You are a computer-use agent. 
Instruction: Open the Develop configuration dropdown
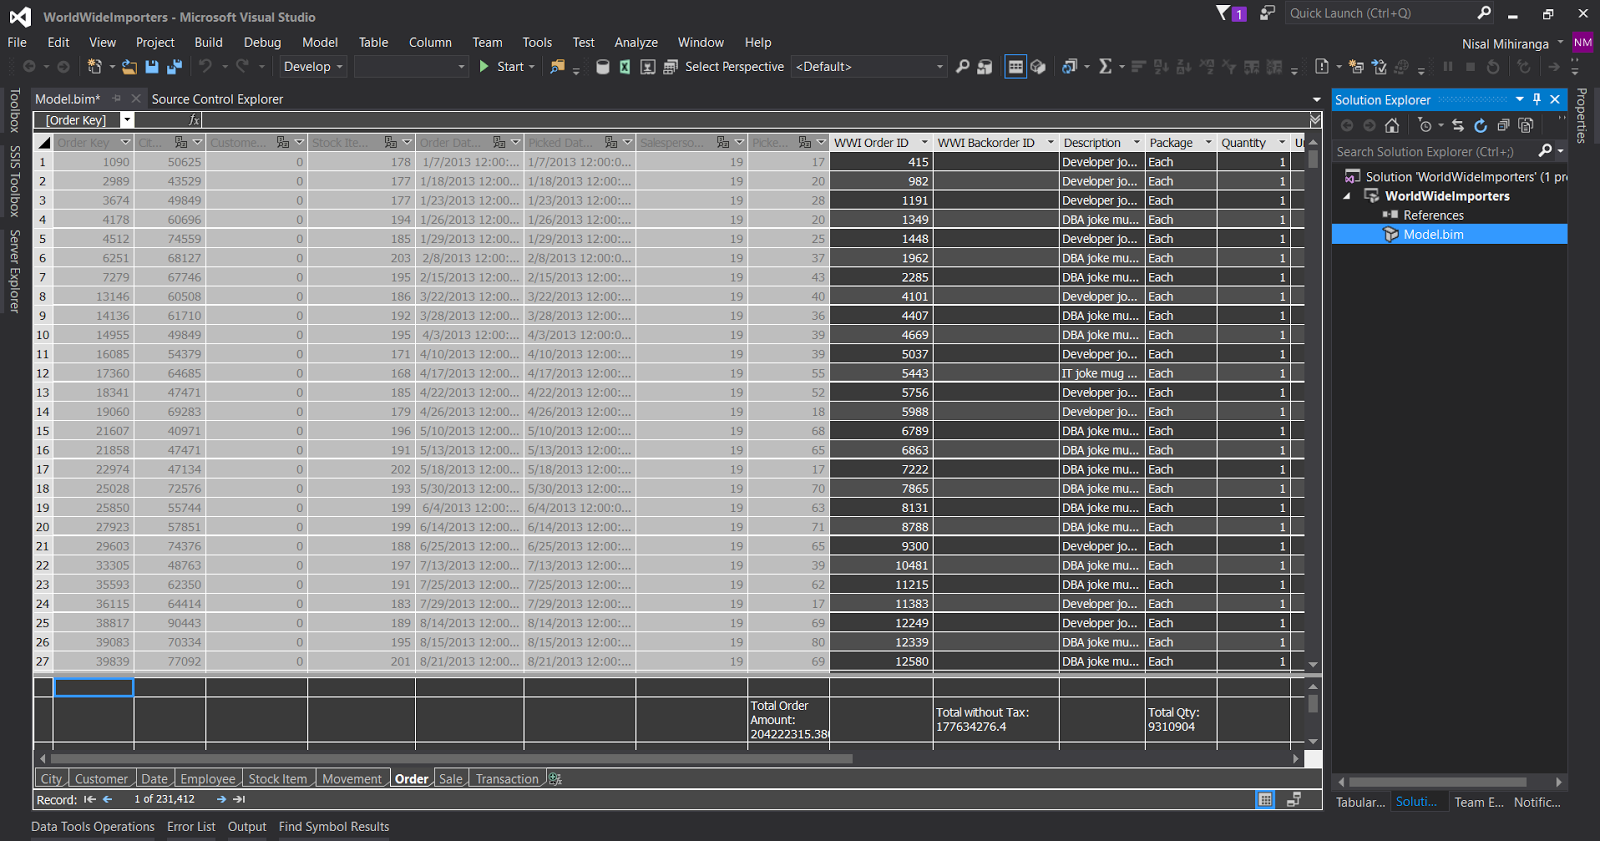coord(313,66)
